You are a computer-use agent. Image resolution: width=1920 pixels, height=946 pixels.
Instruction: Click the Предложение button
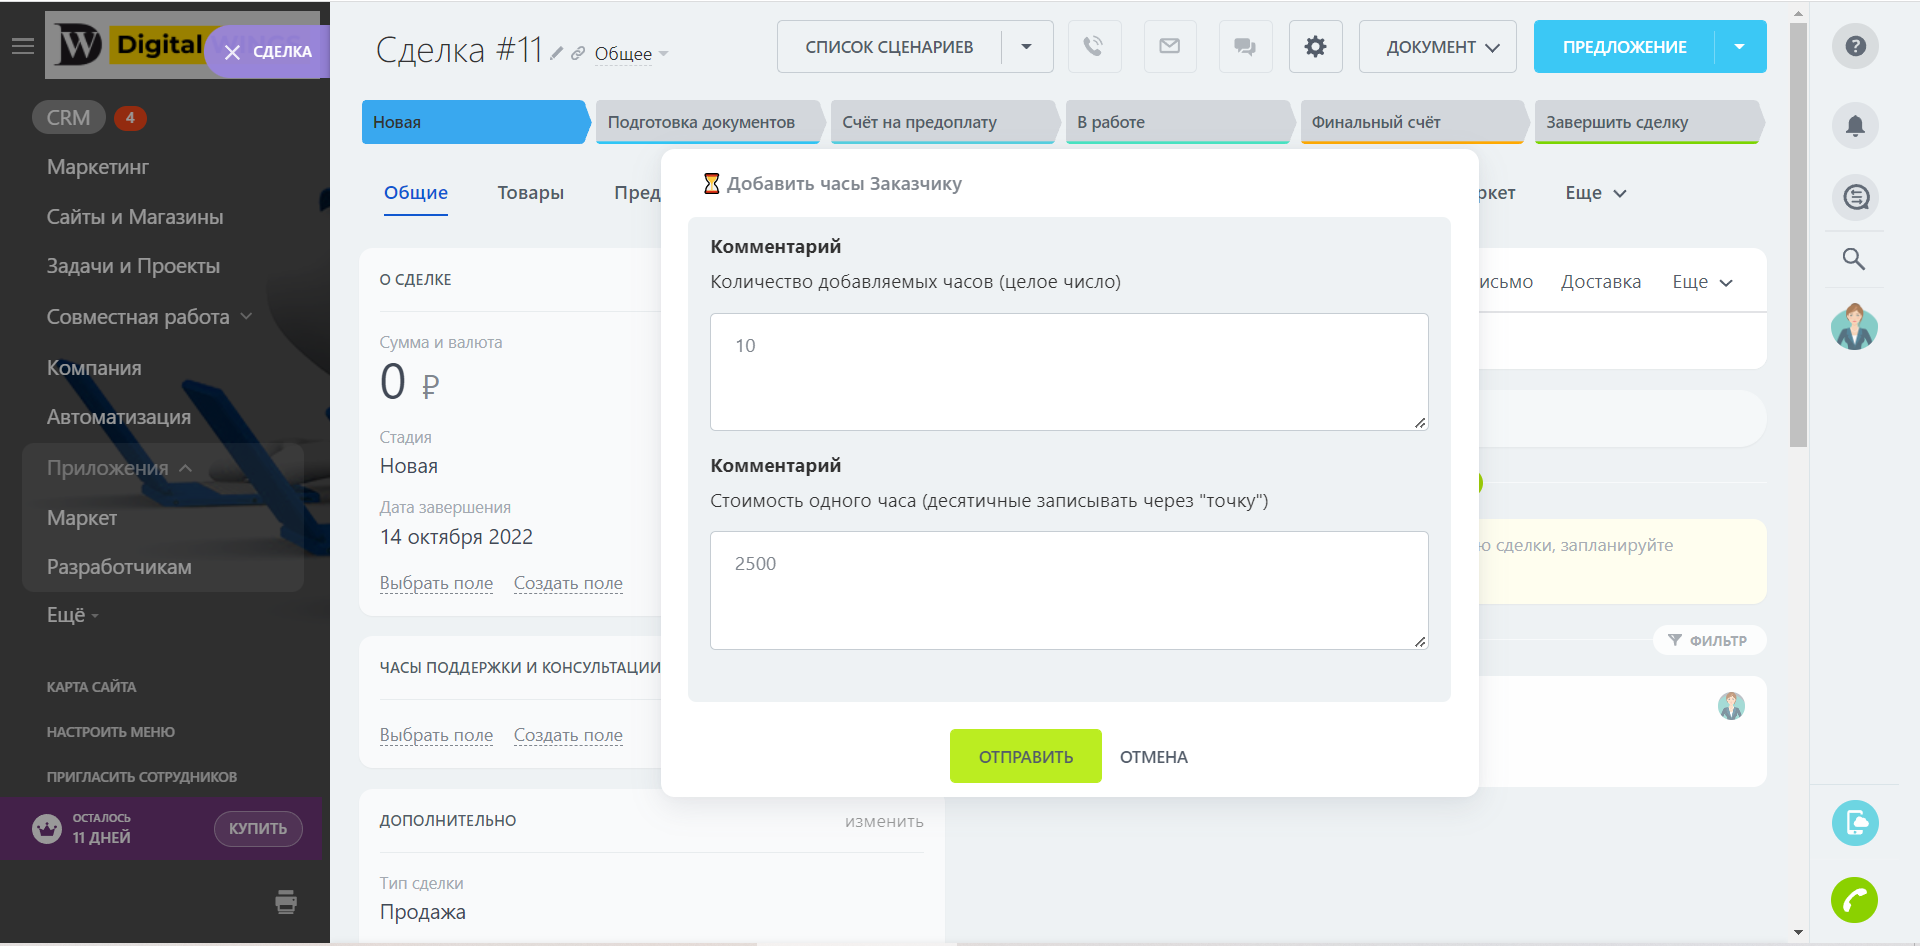point(1624,47)
